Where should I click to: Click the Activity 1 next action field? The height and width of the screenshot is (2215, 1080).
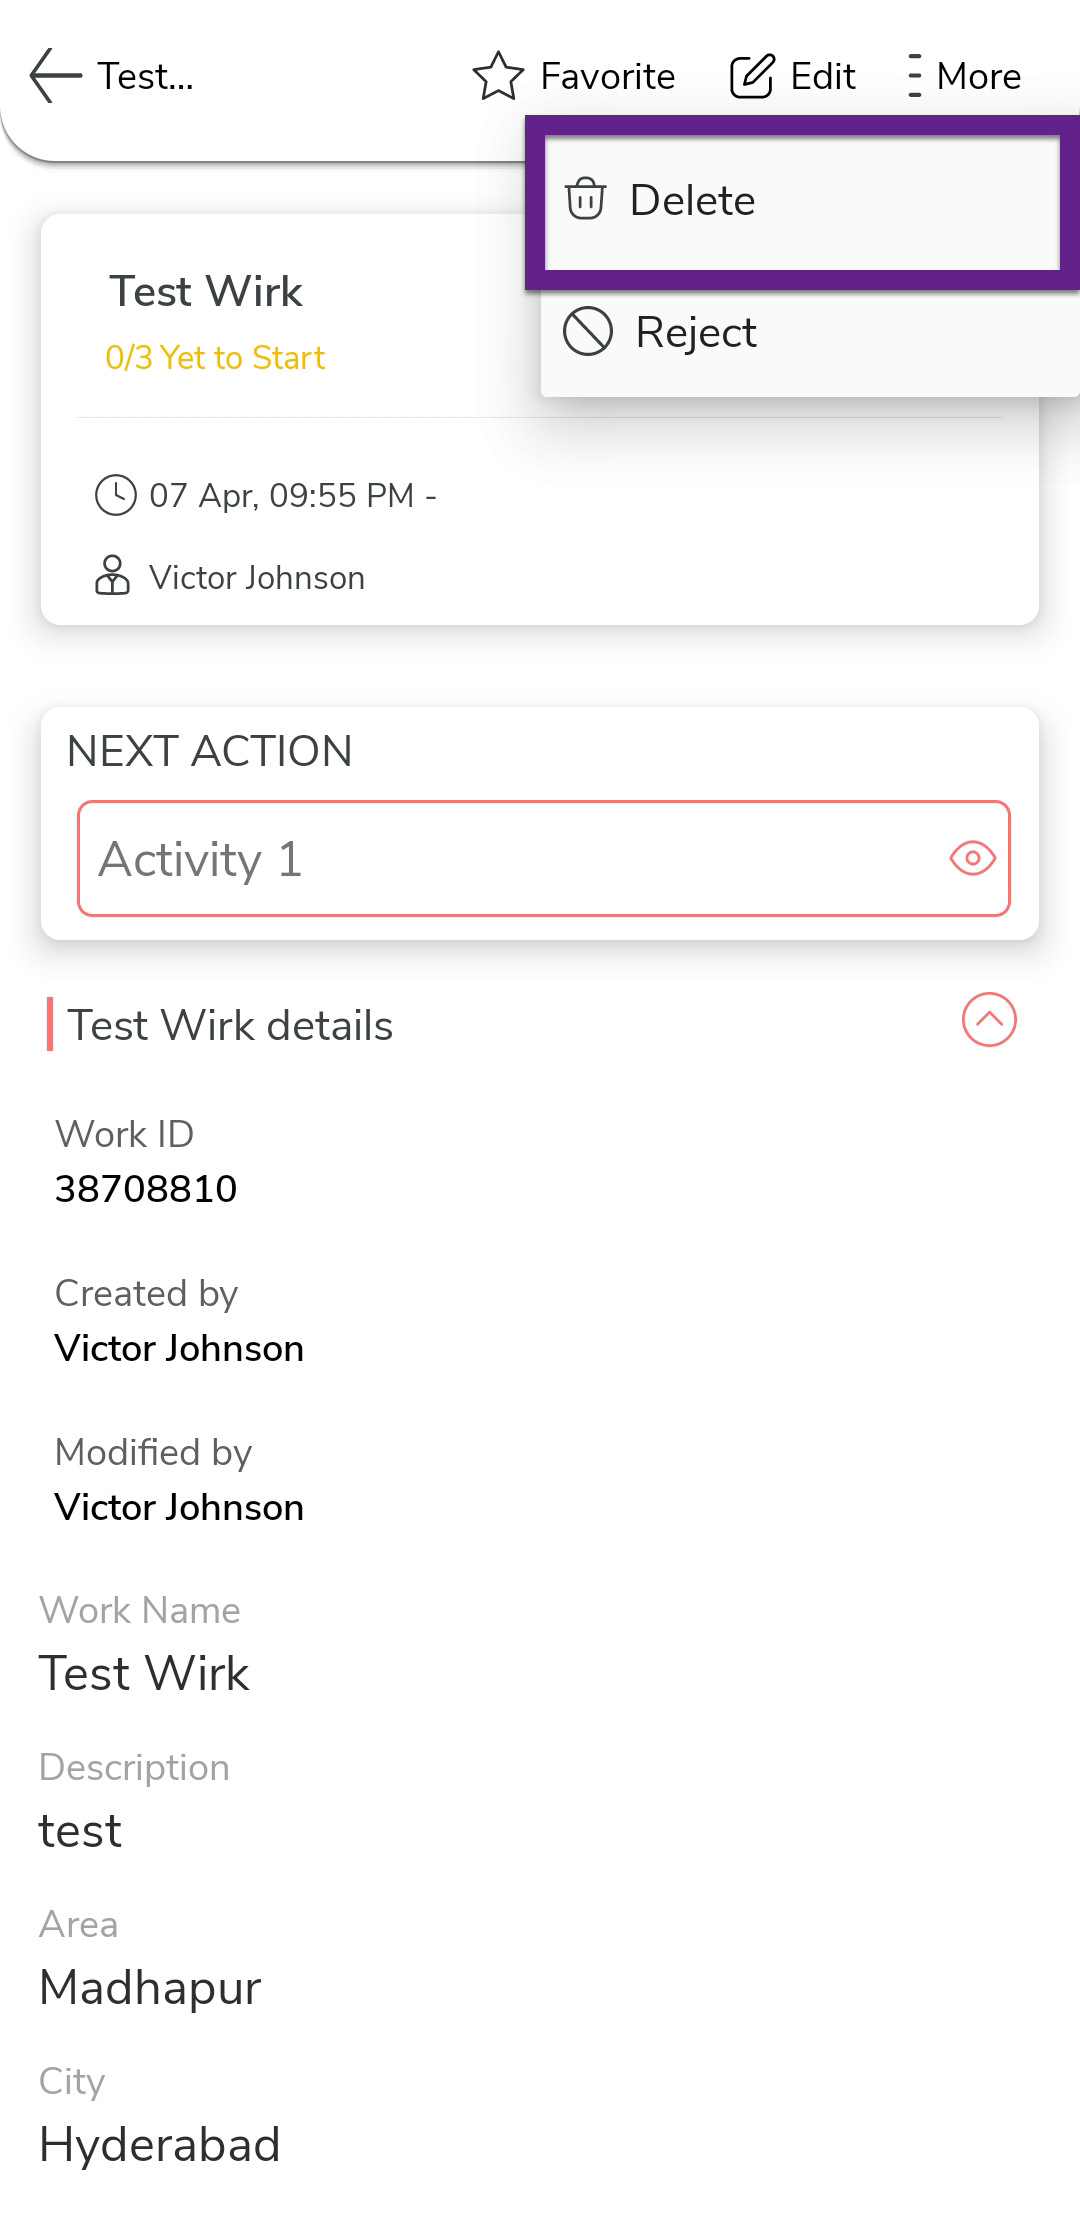500,858
